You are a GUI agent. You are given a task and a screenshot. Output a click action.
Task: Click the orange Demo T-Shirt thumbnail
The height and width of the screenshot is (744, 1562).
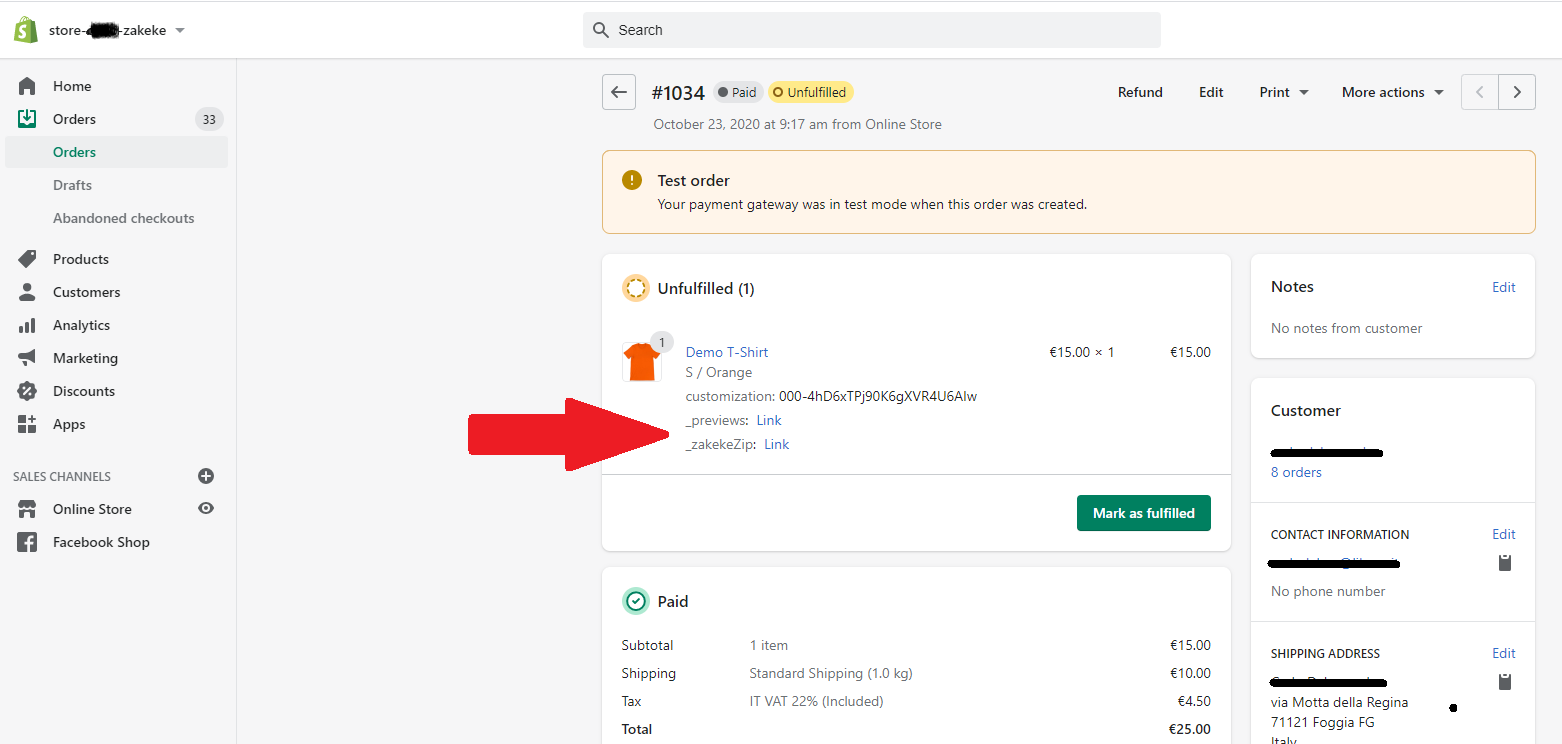click(641, 362)
